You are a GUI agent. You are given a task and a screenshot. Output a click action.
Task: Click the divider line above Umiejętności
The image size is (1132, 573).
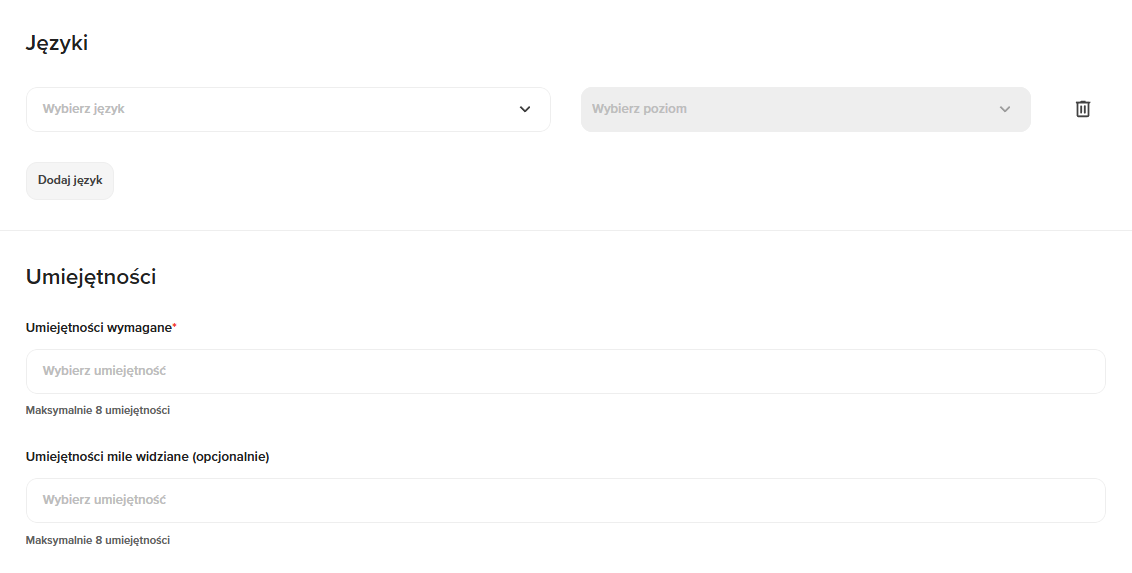coord(566,231)
